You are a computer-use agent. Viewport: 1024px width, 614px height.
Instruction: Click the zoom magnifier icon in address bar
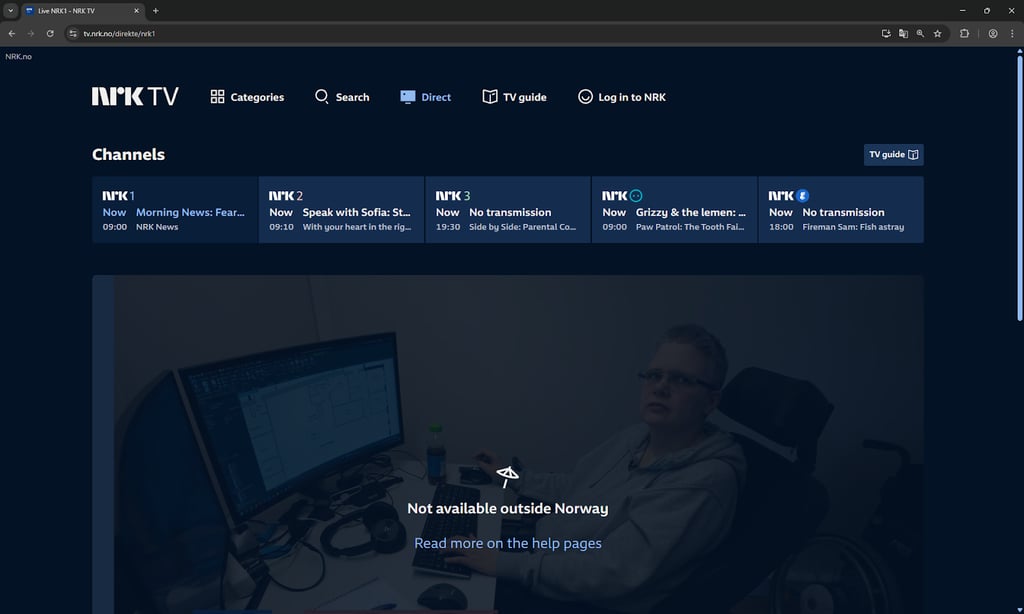coord(920,33)
